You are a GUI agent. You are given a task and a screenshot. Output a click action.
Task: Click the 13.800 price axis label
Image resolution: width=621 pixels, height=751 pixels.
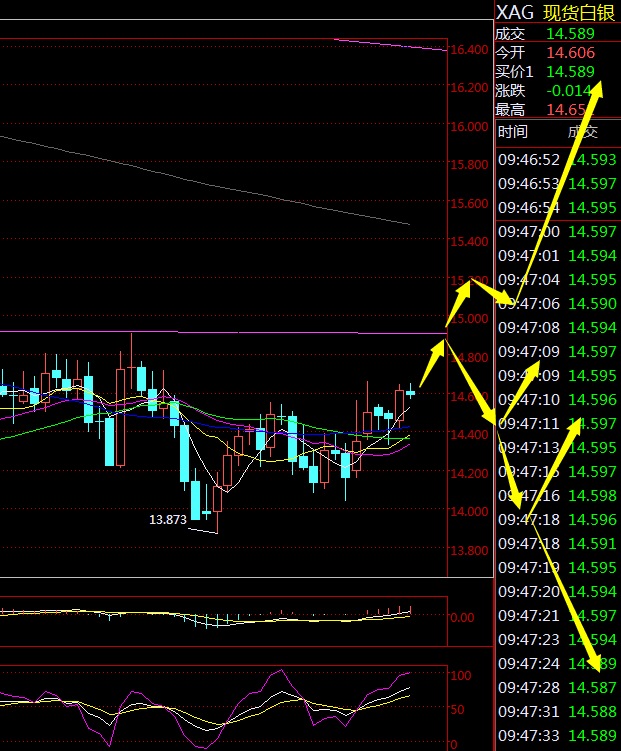(x=469, y=551)
